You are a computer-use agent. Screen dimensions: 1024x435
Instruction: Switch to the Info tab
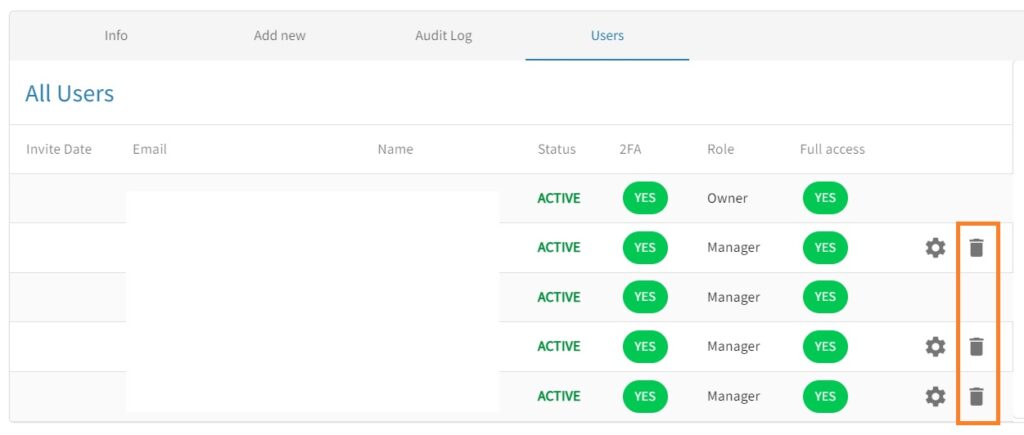(116, 36)
